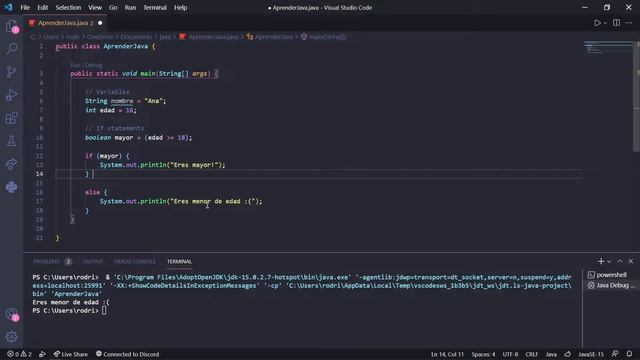Open the Extensions view

[x=11, y=118]
